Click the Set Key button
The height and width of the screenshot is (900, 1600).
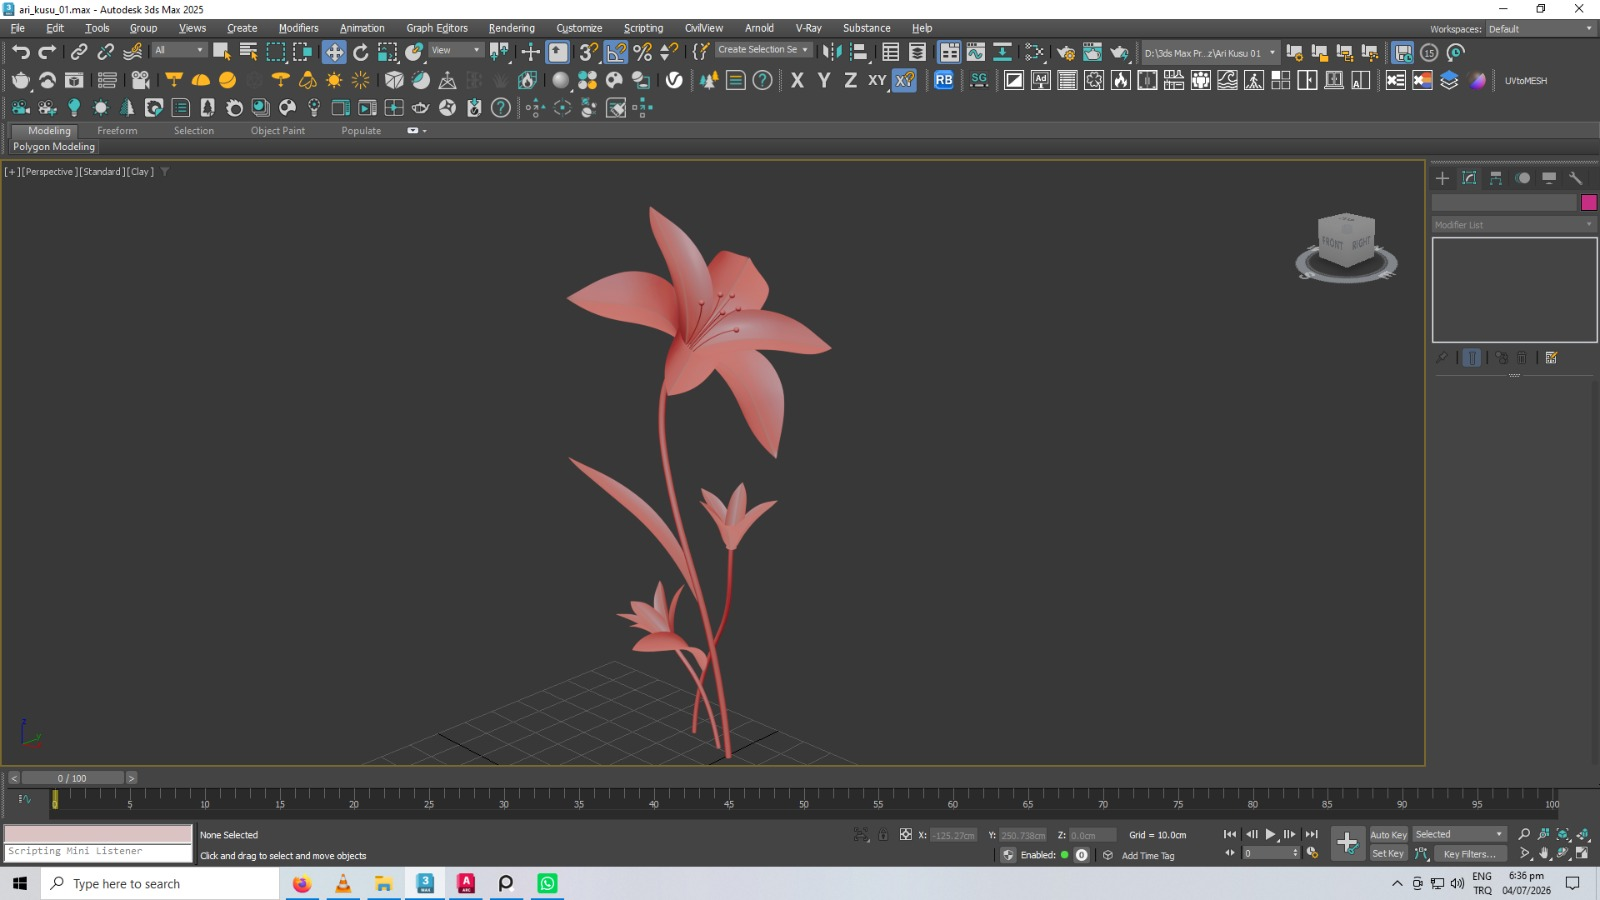coord(1388,854)
